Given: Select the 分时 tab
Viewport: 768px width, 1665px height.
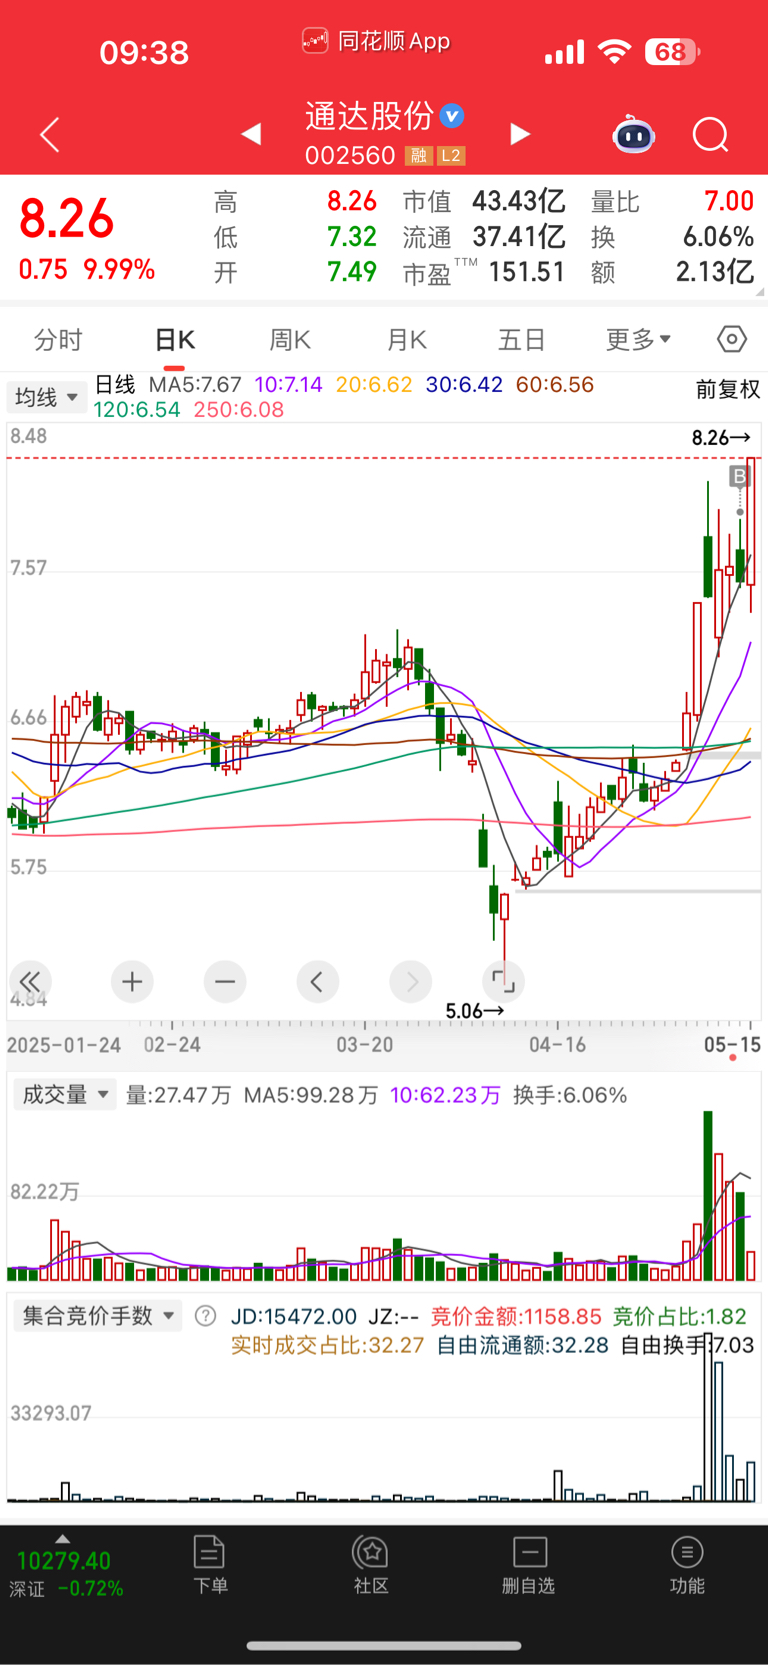Looking at the screenshot, I should 58,340.
